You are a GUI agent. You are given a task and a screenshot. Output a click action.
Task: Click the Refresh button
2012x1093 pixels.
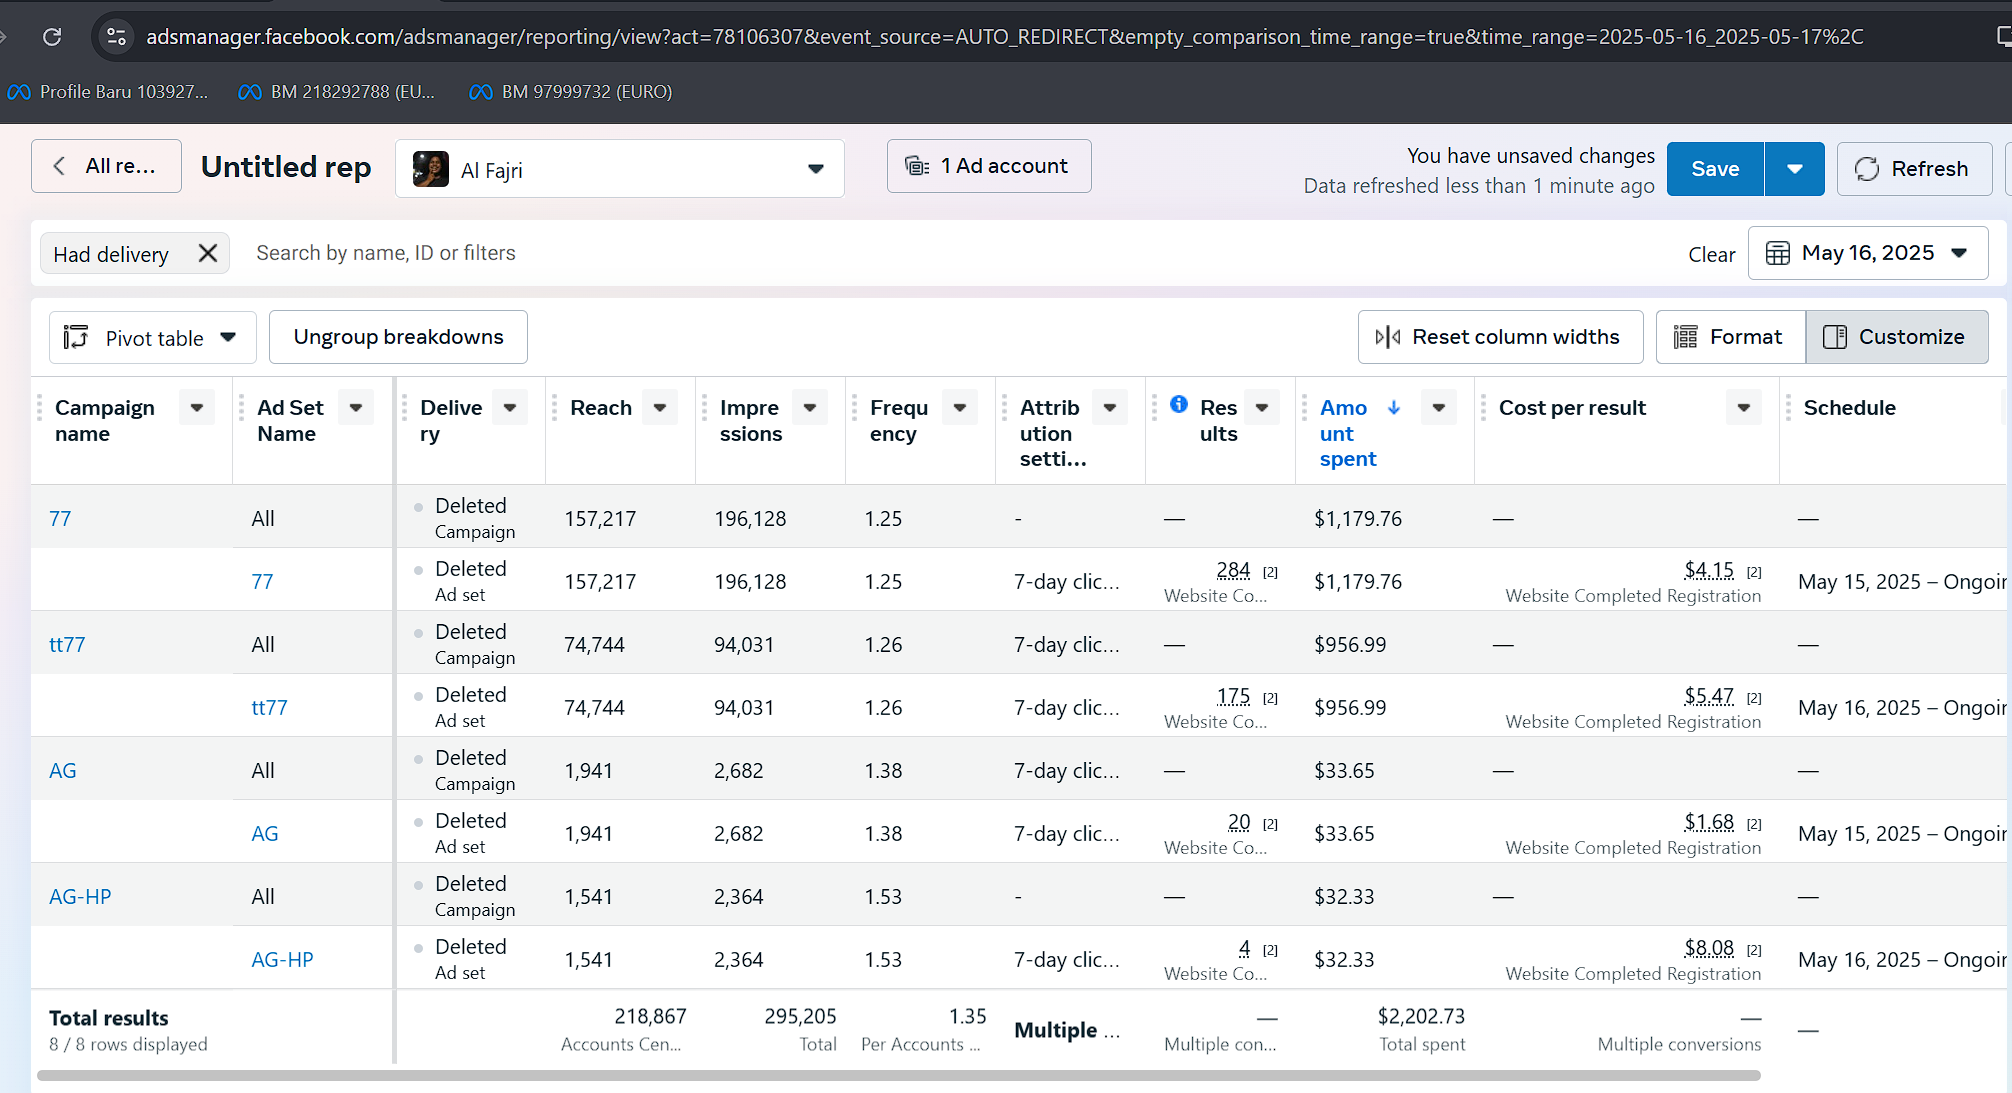pos(1913,169)
